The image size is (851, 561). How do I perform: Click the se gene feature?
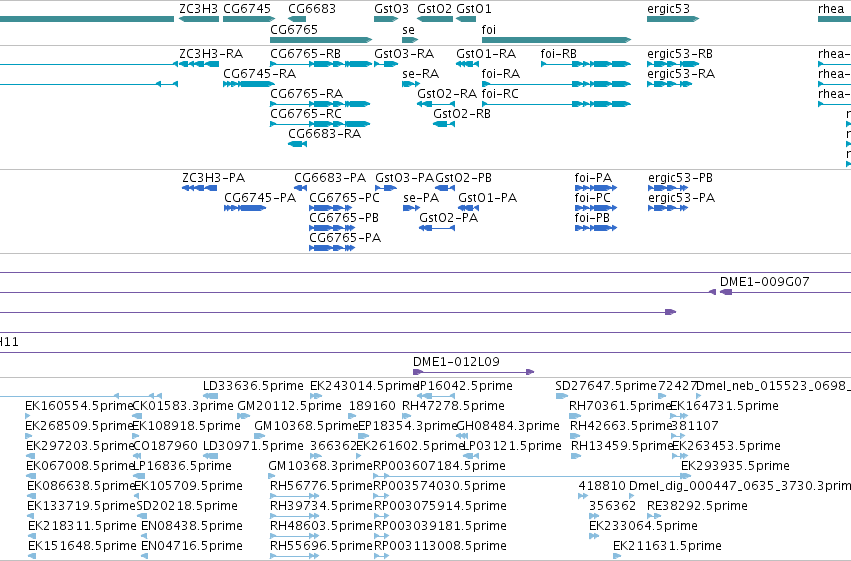pos(410,40)
